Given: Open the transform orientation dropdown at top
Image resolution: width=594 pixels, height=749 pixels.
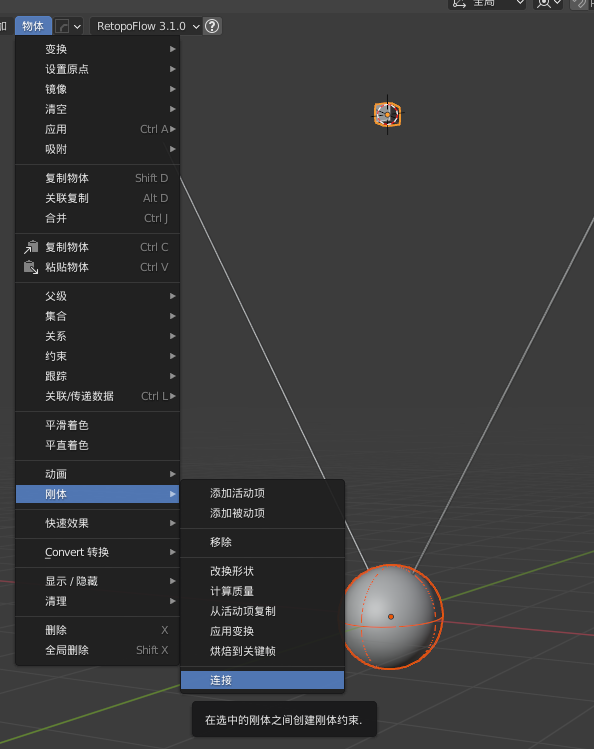Looking at the screenshot, I should (x=487, y=4).
